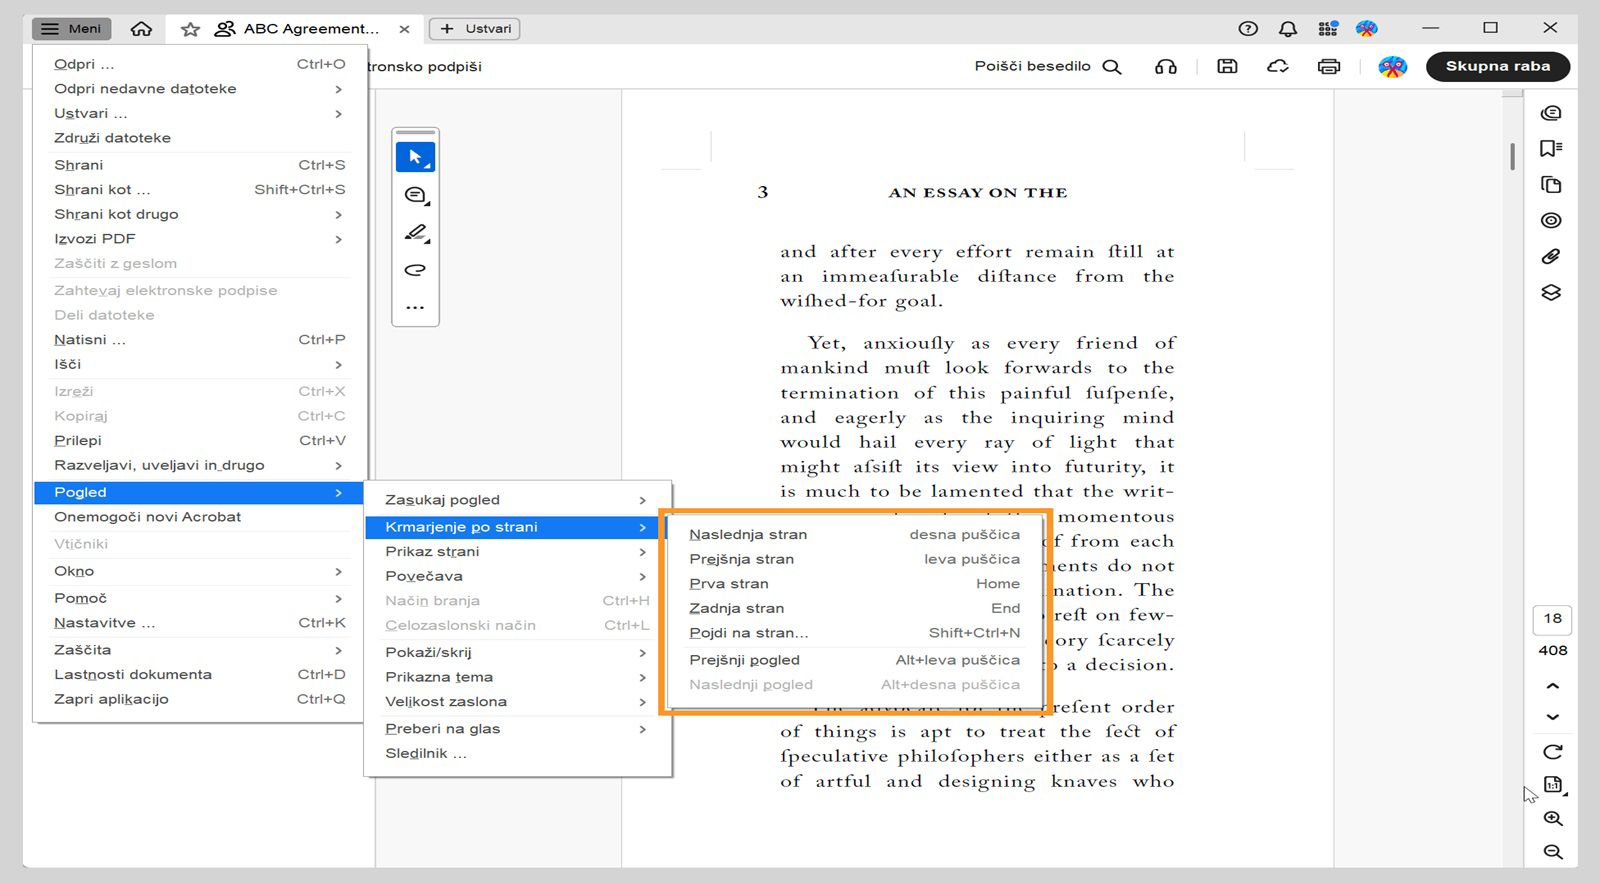1600x884 pixels.
Task: Click the headphones read aloud icon
Action: [1166, 67]
